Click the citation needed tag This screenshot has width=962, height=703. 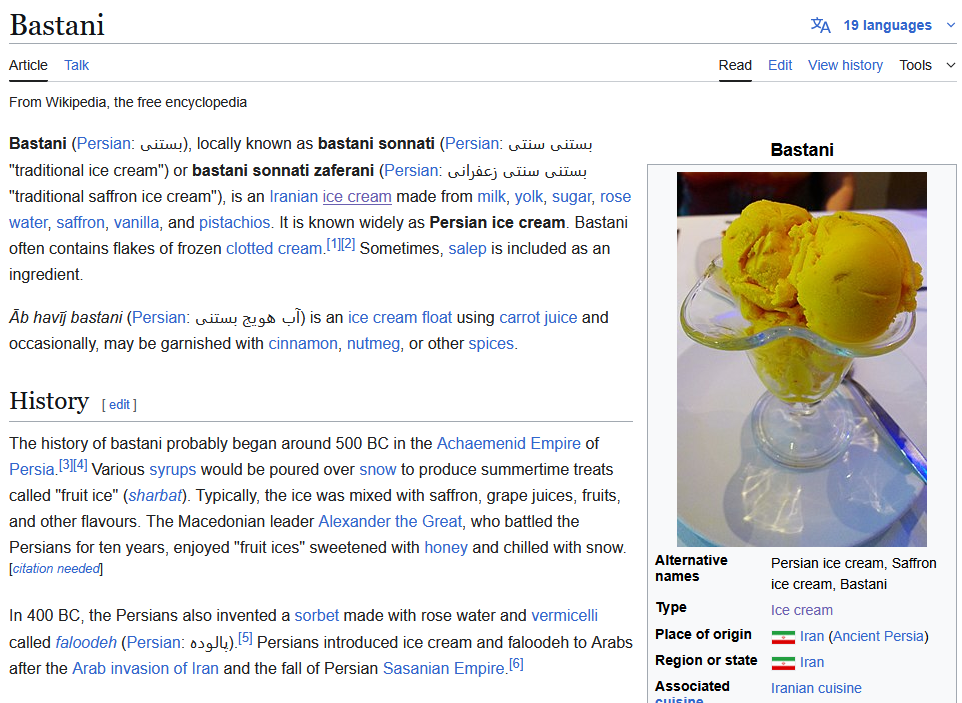56,569
